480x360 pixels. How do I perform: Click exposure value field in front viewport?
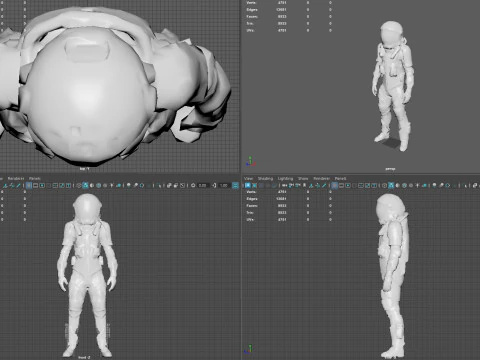203,185
